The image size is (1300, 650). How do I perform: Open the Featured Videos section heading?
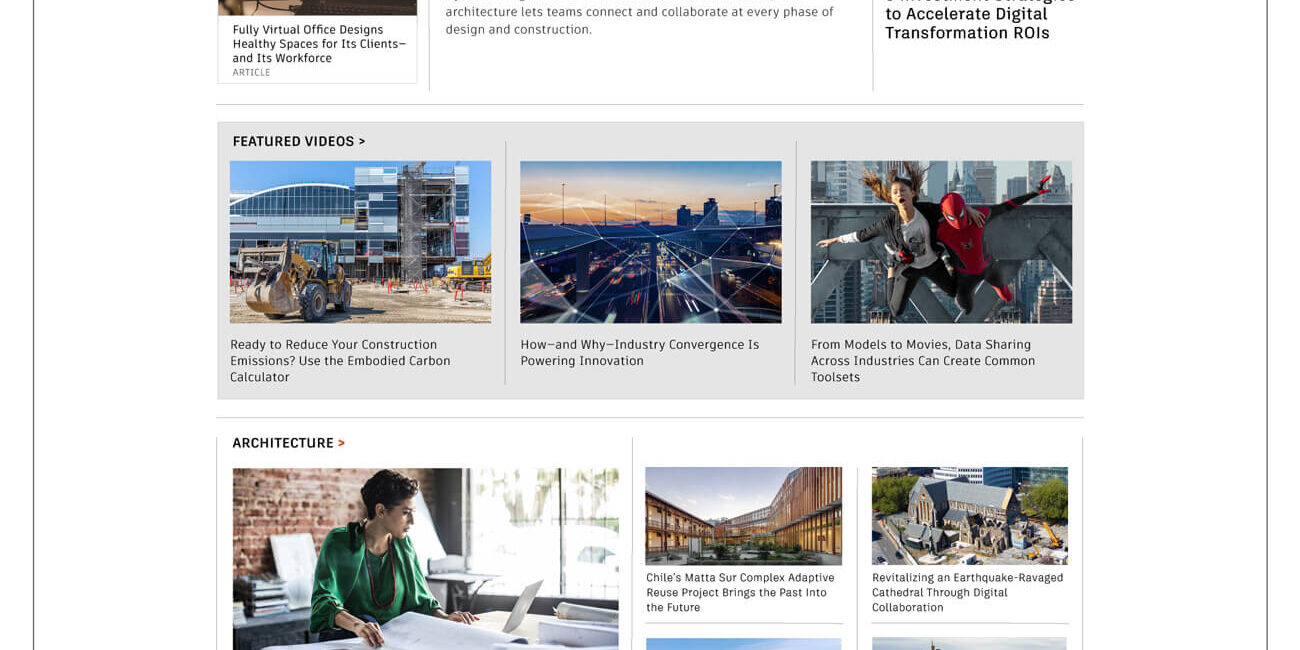(292, 141)
